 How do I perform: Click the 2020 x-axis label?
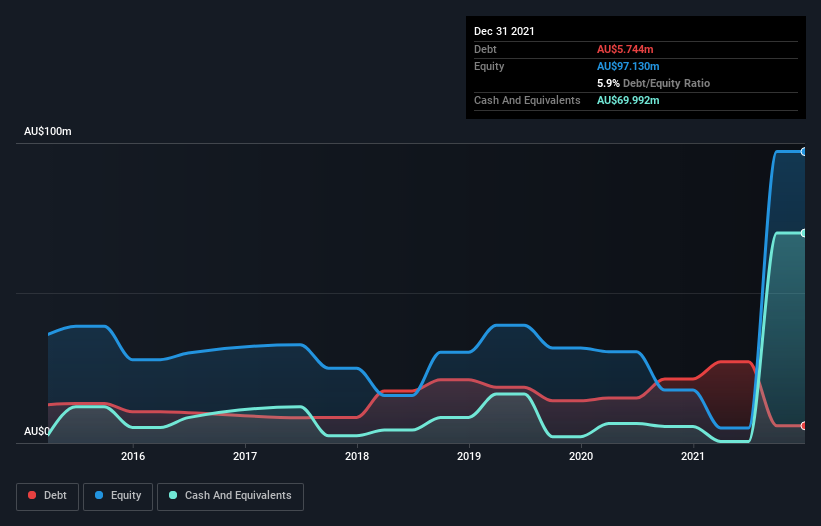(x=581, y=456)
